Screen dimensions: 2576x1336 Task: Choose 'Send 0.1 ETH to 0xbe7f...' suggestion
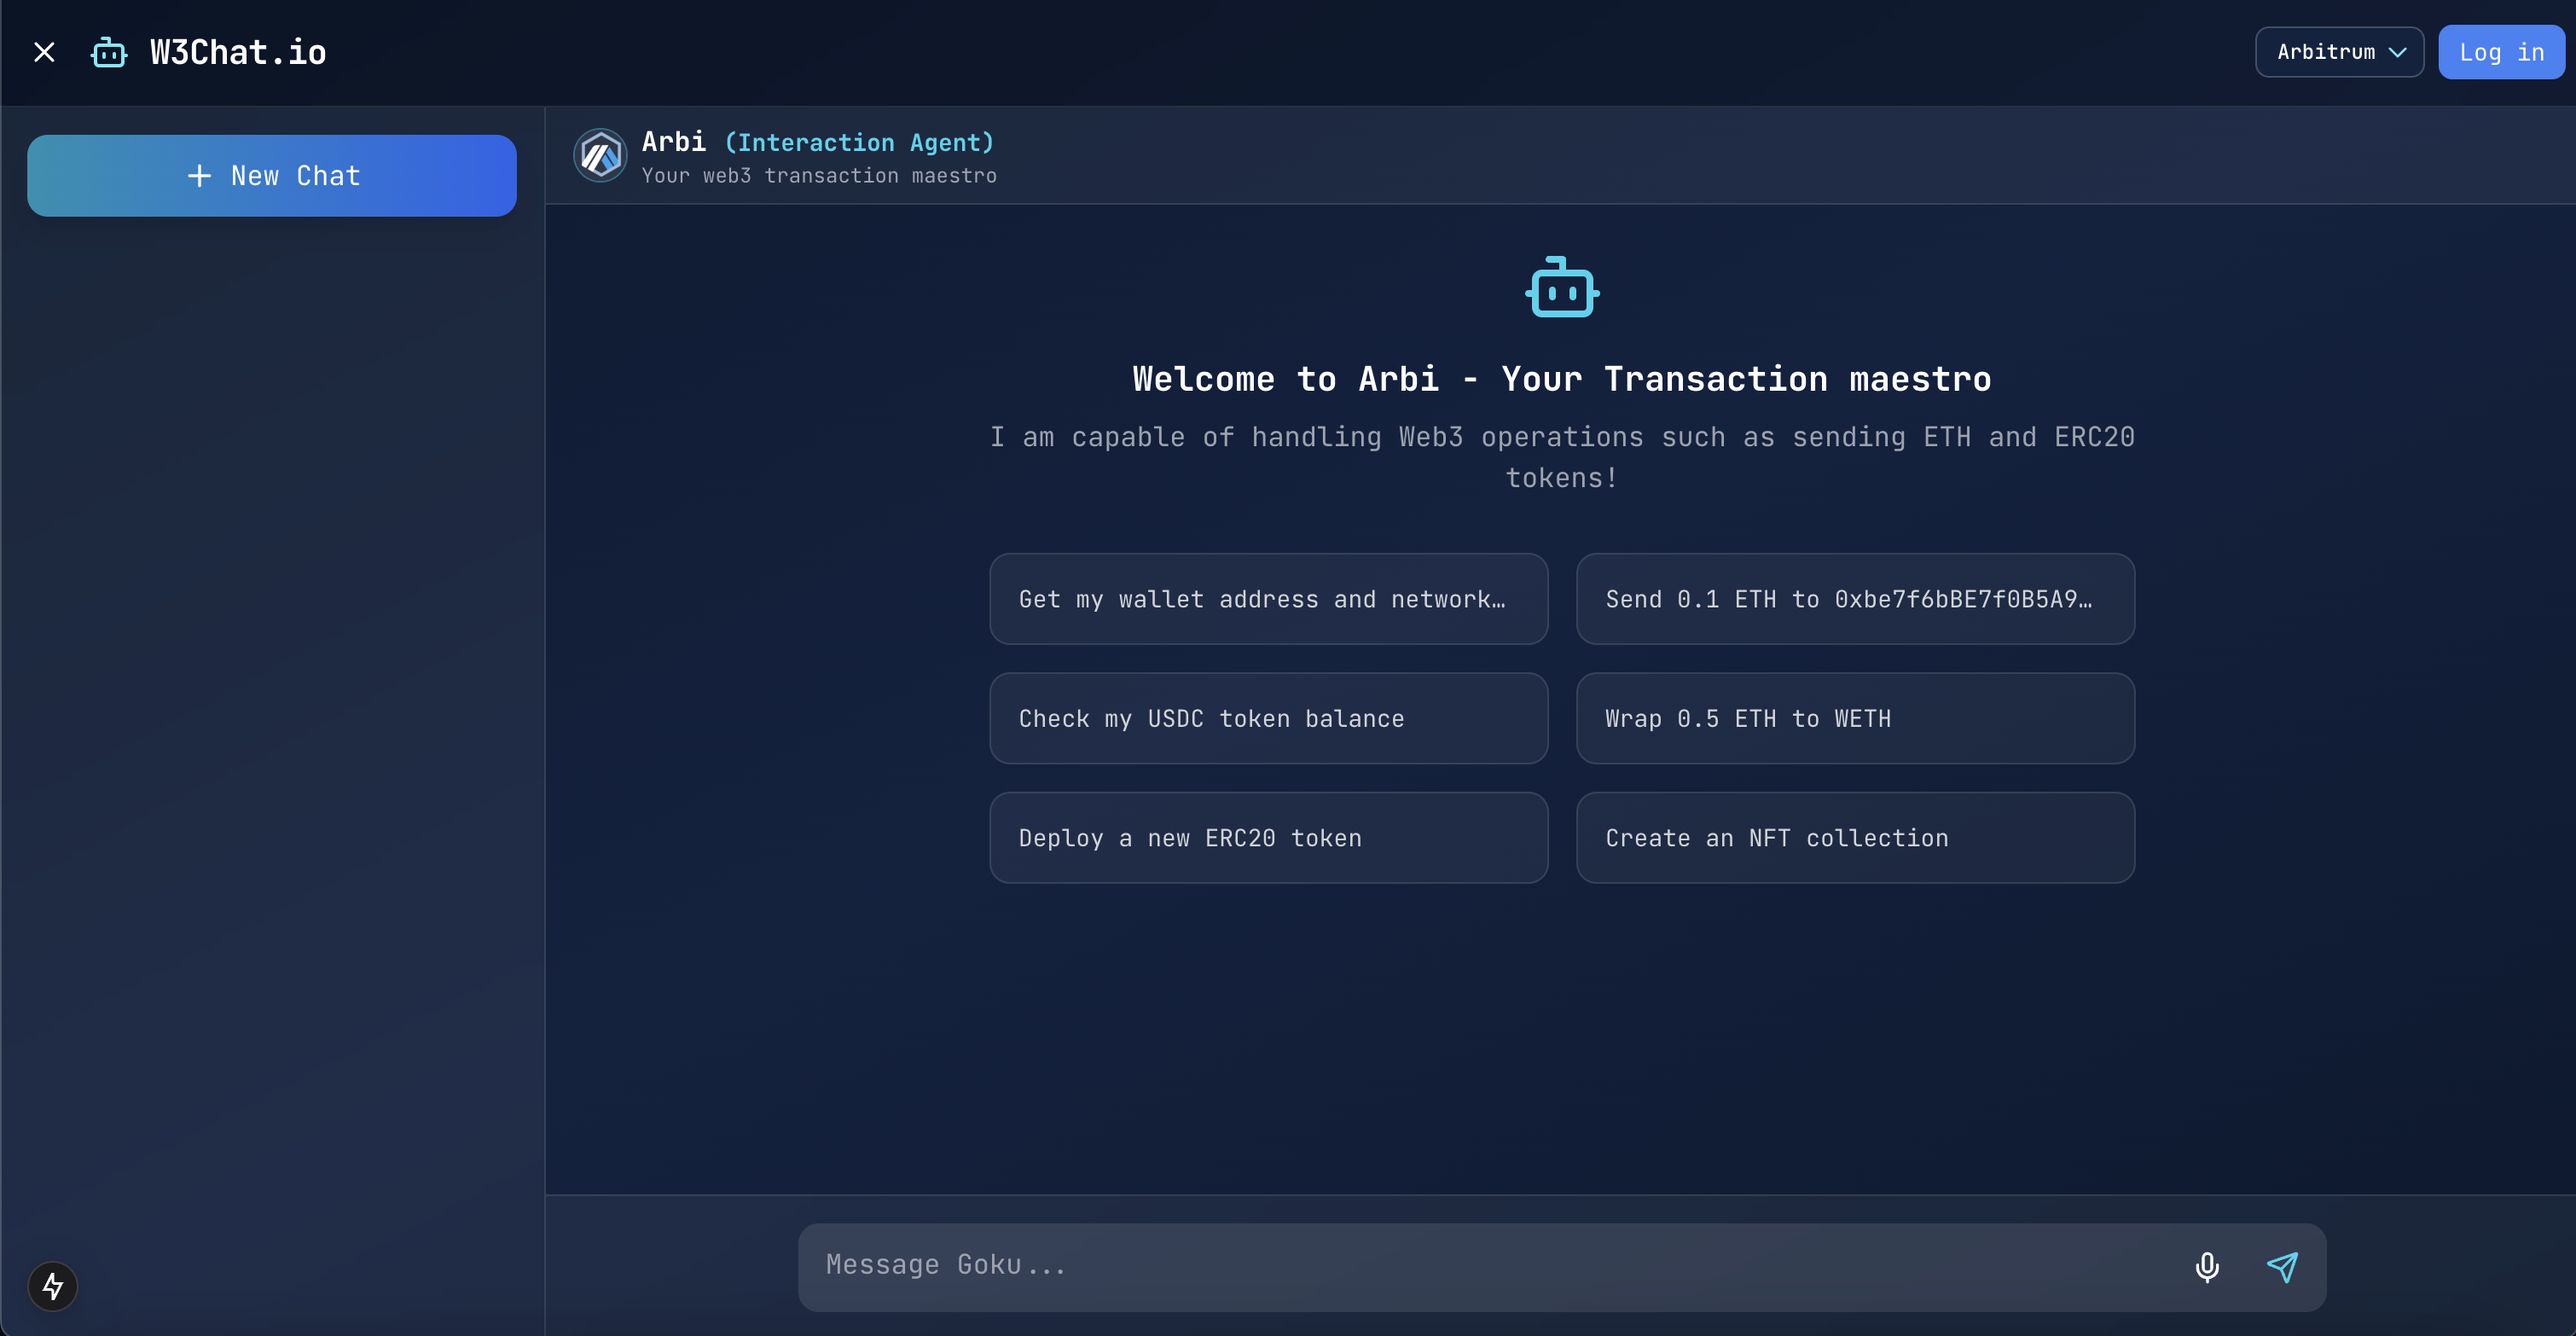point(1854,599)
